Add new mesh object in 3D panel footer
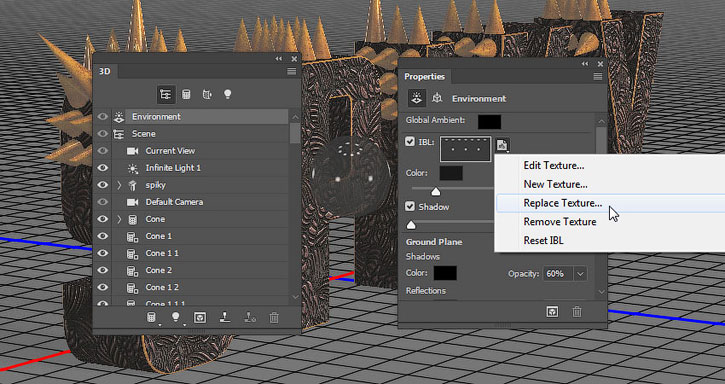This screenshot has width=725, height=384. (152, 317)
